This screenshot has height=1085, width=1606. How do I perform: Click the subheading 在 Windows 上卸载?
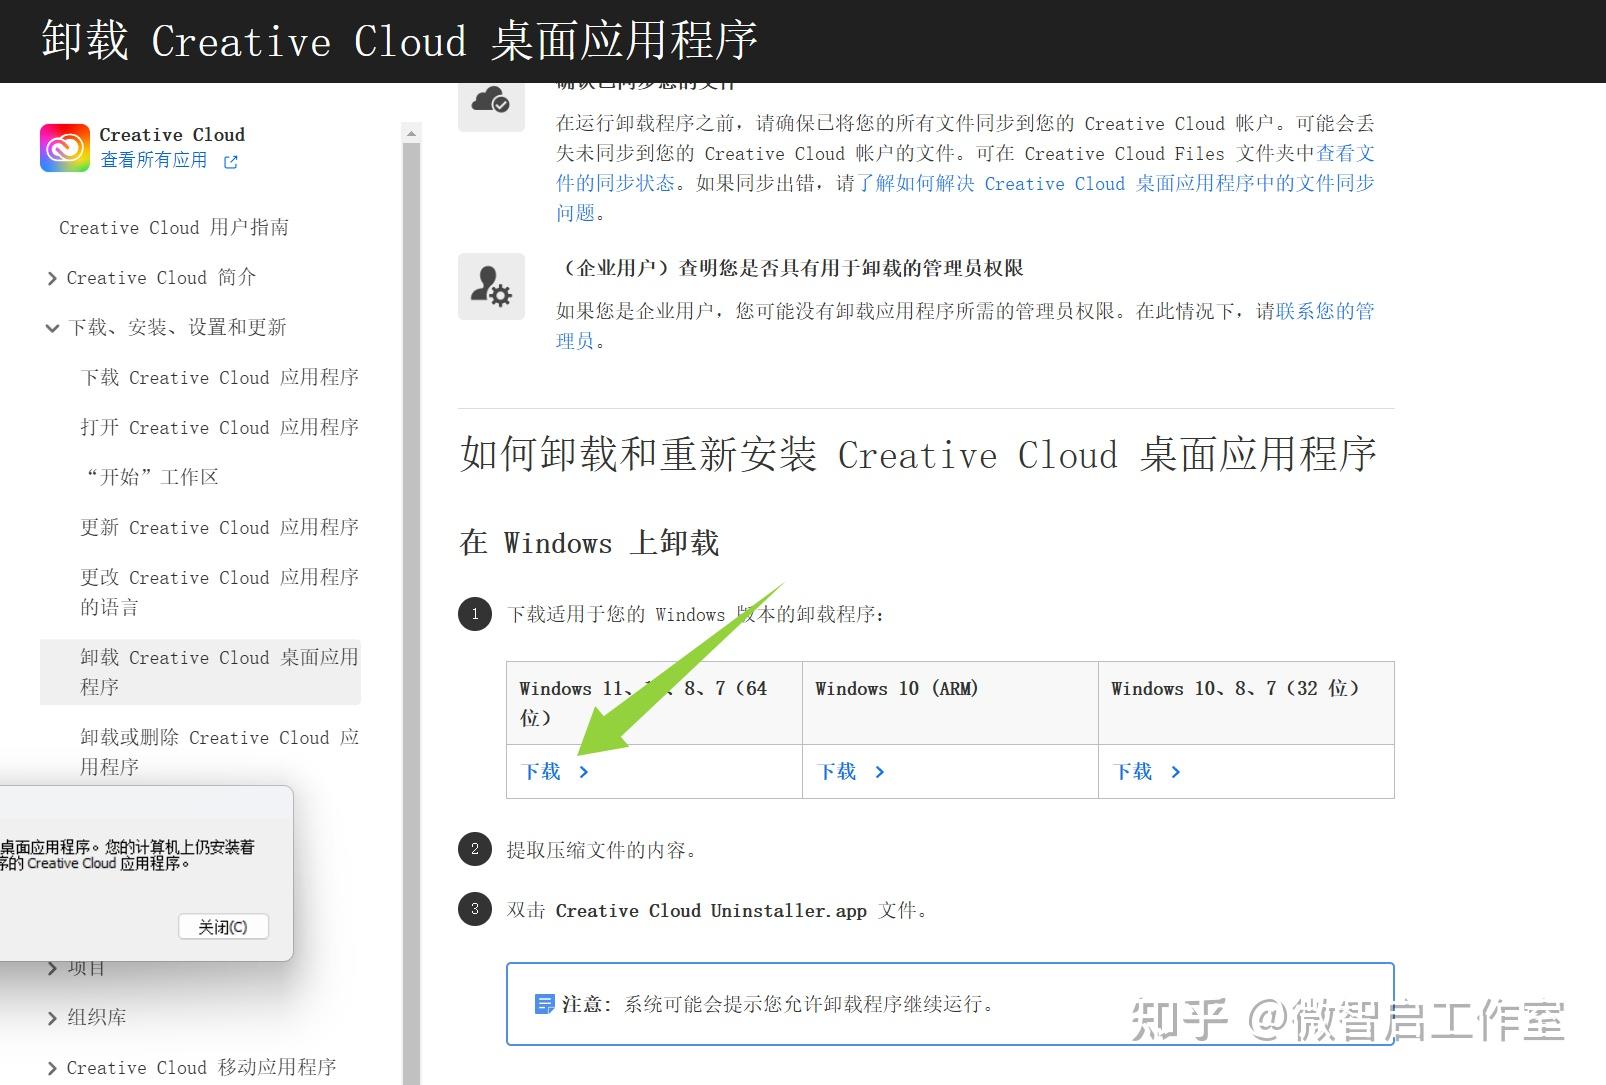pyautogui.click(x=589, y=543)
